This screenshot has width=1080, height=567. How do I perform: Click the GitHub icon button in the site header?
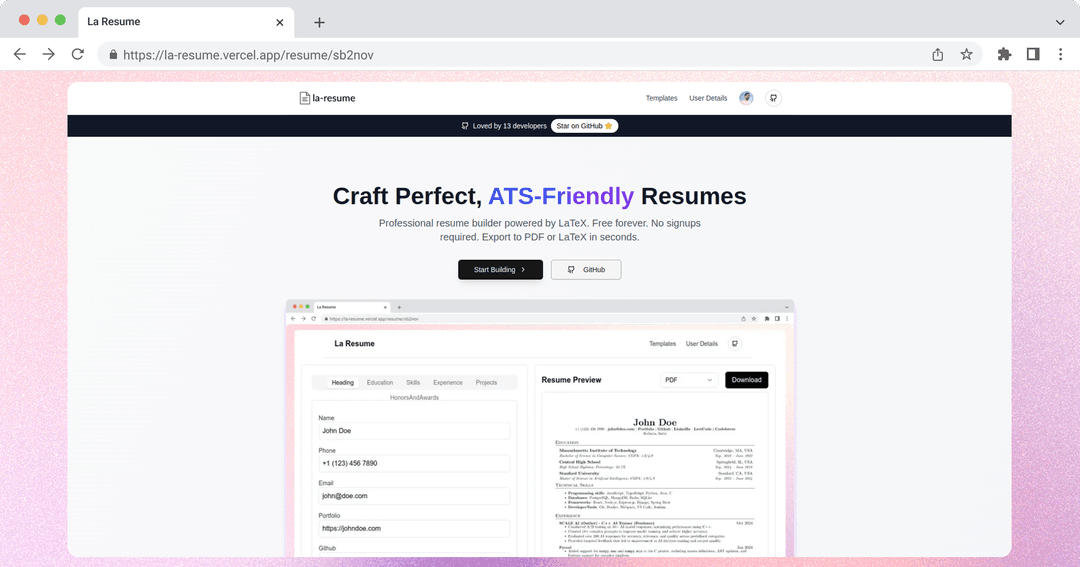pyautogui.click(x=773, y=98)
